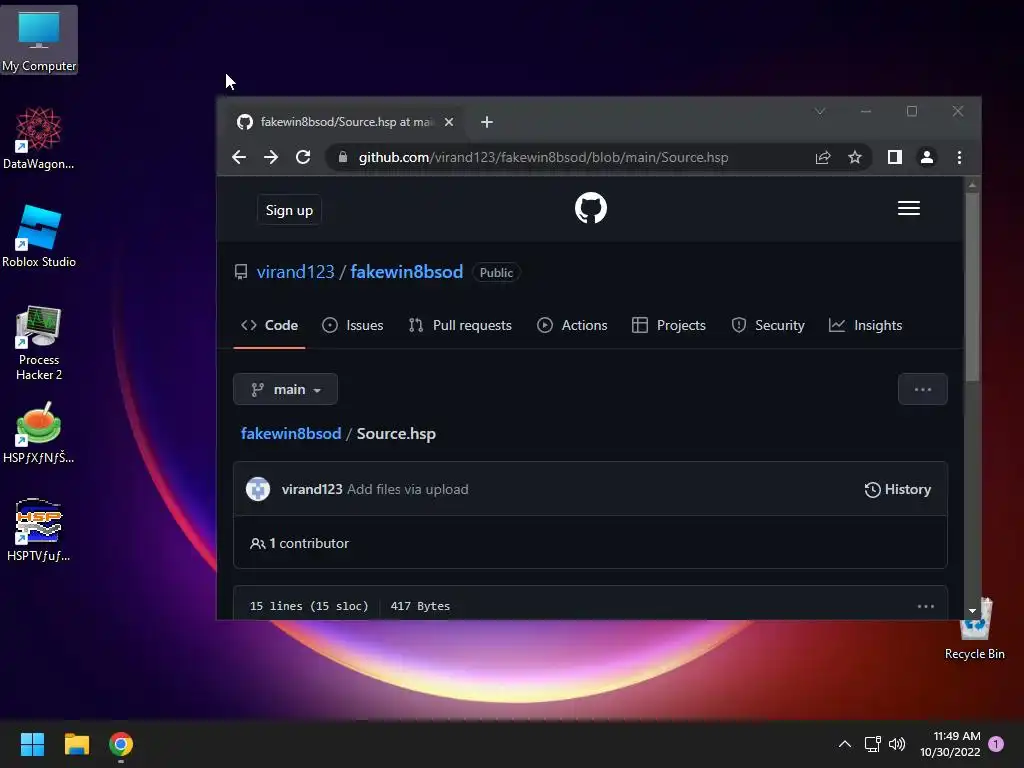Open the main branch dropdown
Screen dimensions: 1024x768
[285, 389]
